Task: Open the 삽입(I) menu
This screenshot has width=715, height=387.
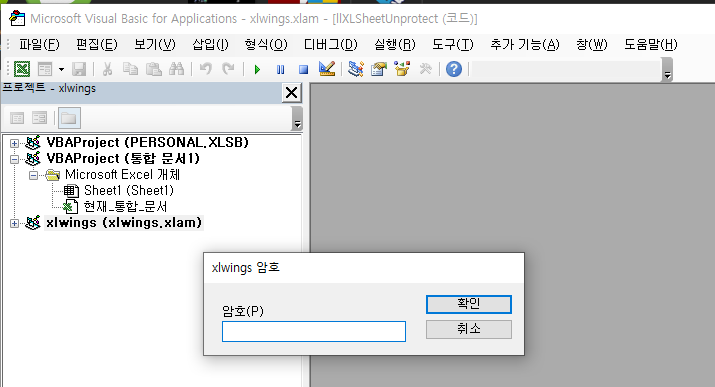Action: click(x=210, y=45)
